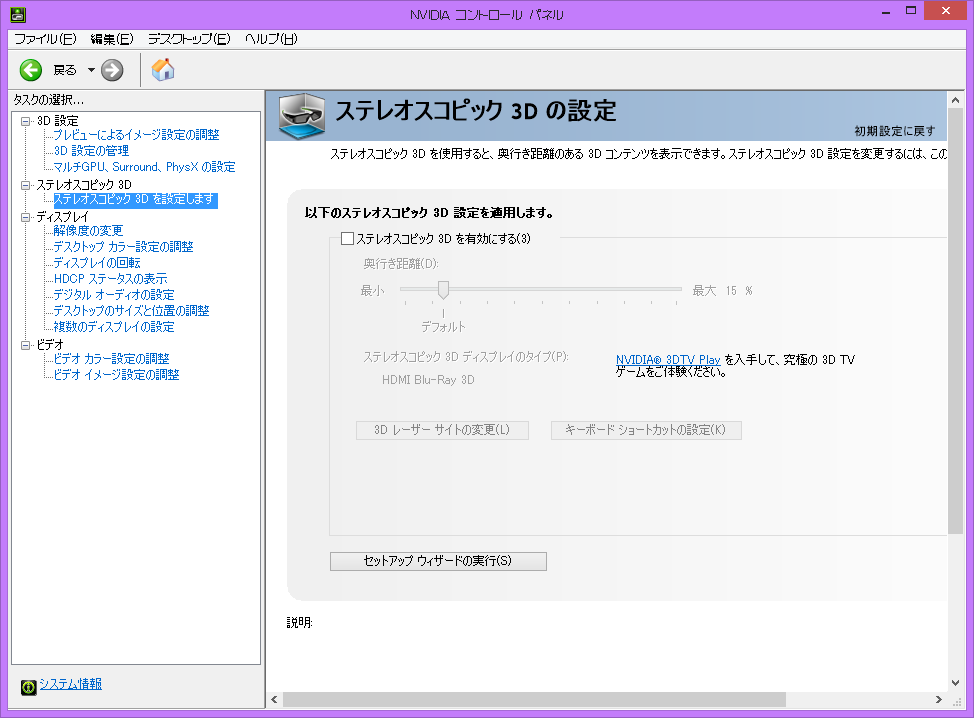Select ステレオスコピック 3D を設定します
This screenshot has height=718, width=974.
pos(135,199)
